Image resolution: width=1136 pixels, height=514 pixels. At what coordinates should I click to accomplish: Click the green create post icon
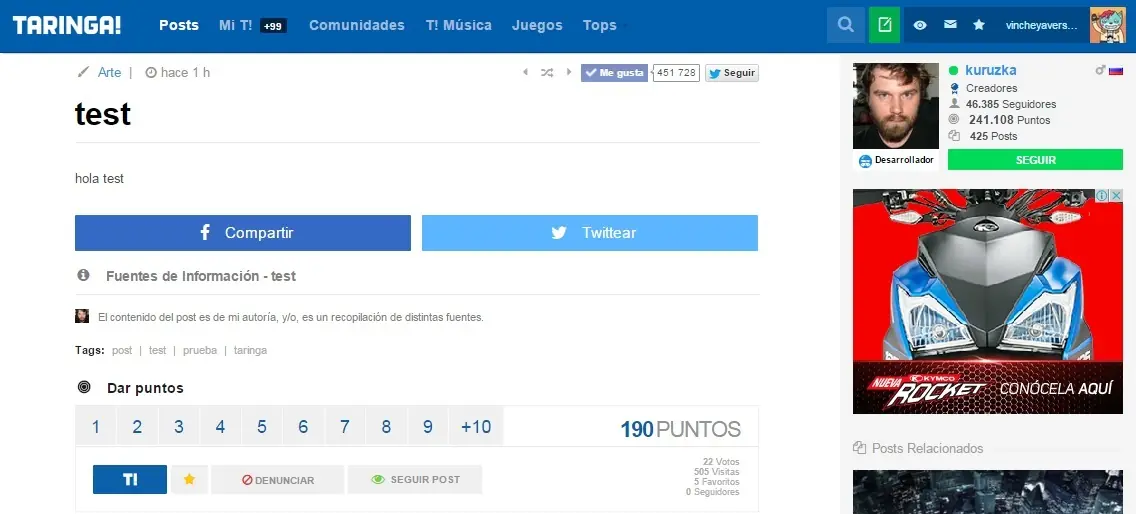click(x=885, y=25)
